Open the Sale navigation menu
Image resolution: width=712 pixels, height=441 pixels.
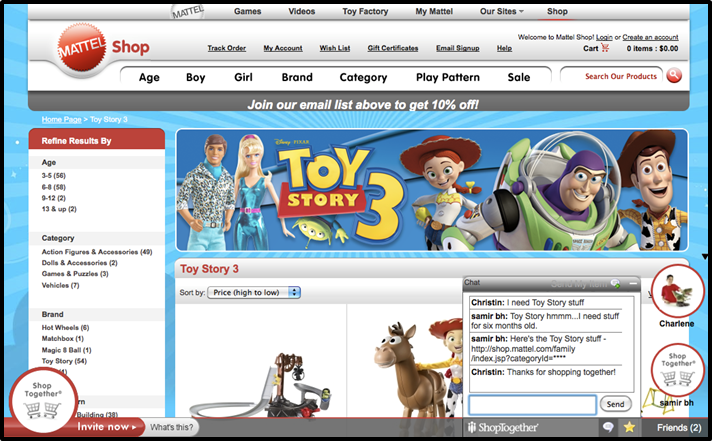point(519,77)
